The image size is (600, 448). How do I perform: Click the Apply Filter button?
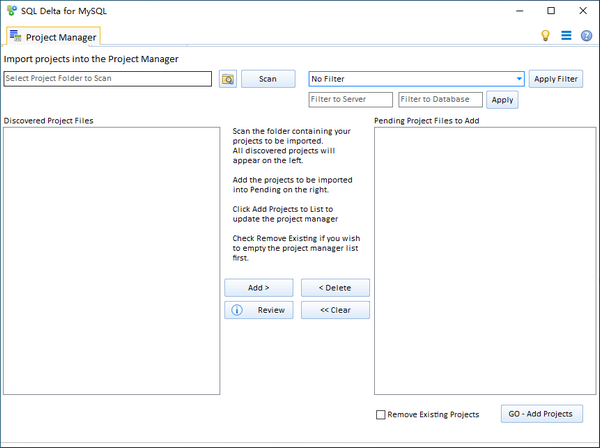[x=556, y=79]
